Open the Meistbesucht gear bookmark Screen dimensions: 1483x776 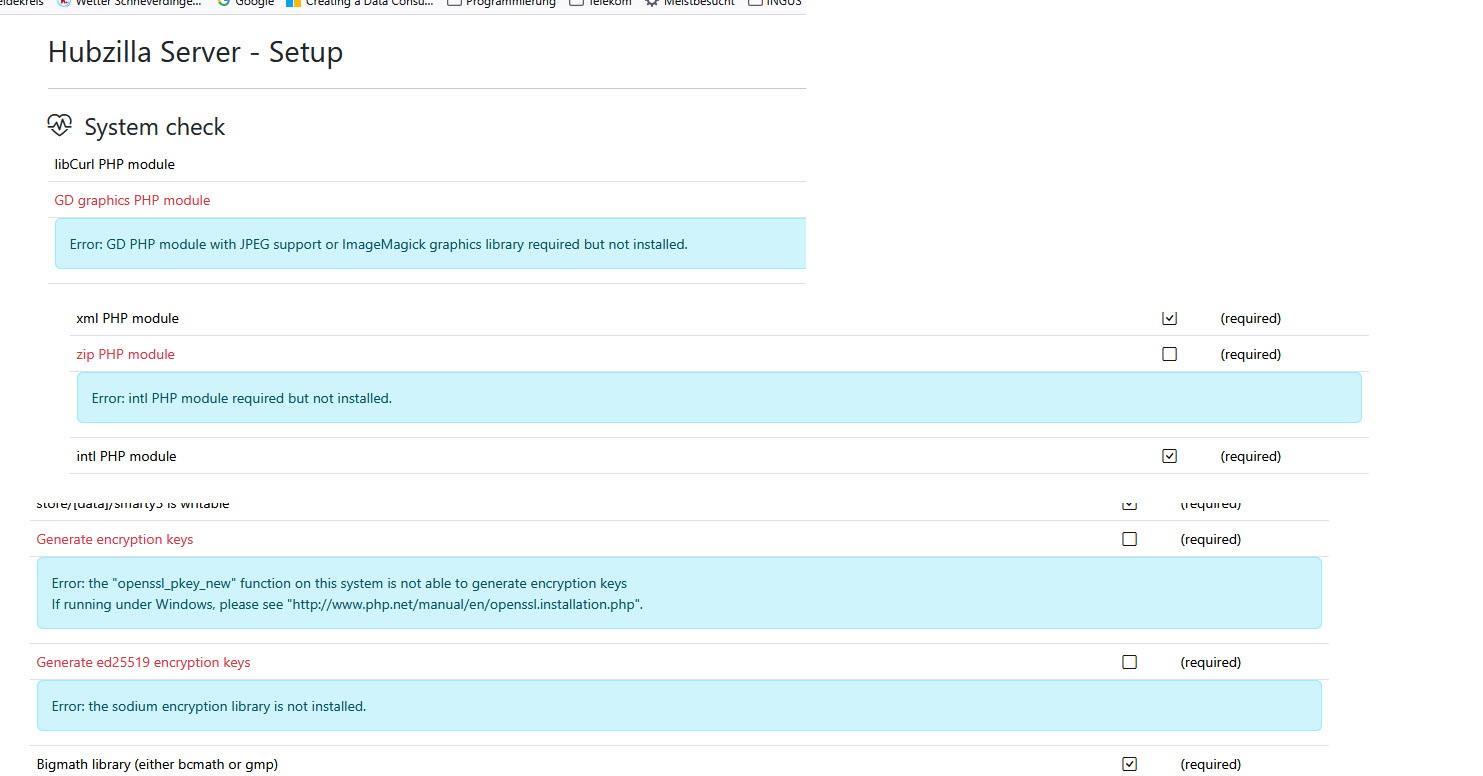tap(690, 3)
